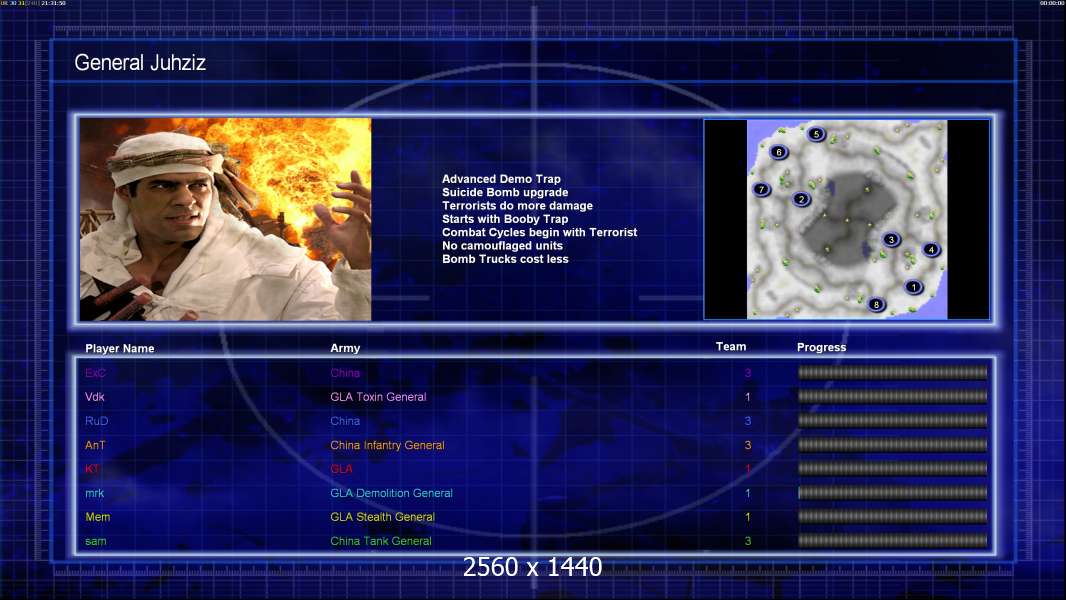
Task: Select player name KT
Action: click(92, 469)
